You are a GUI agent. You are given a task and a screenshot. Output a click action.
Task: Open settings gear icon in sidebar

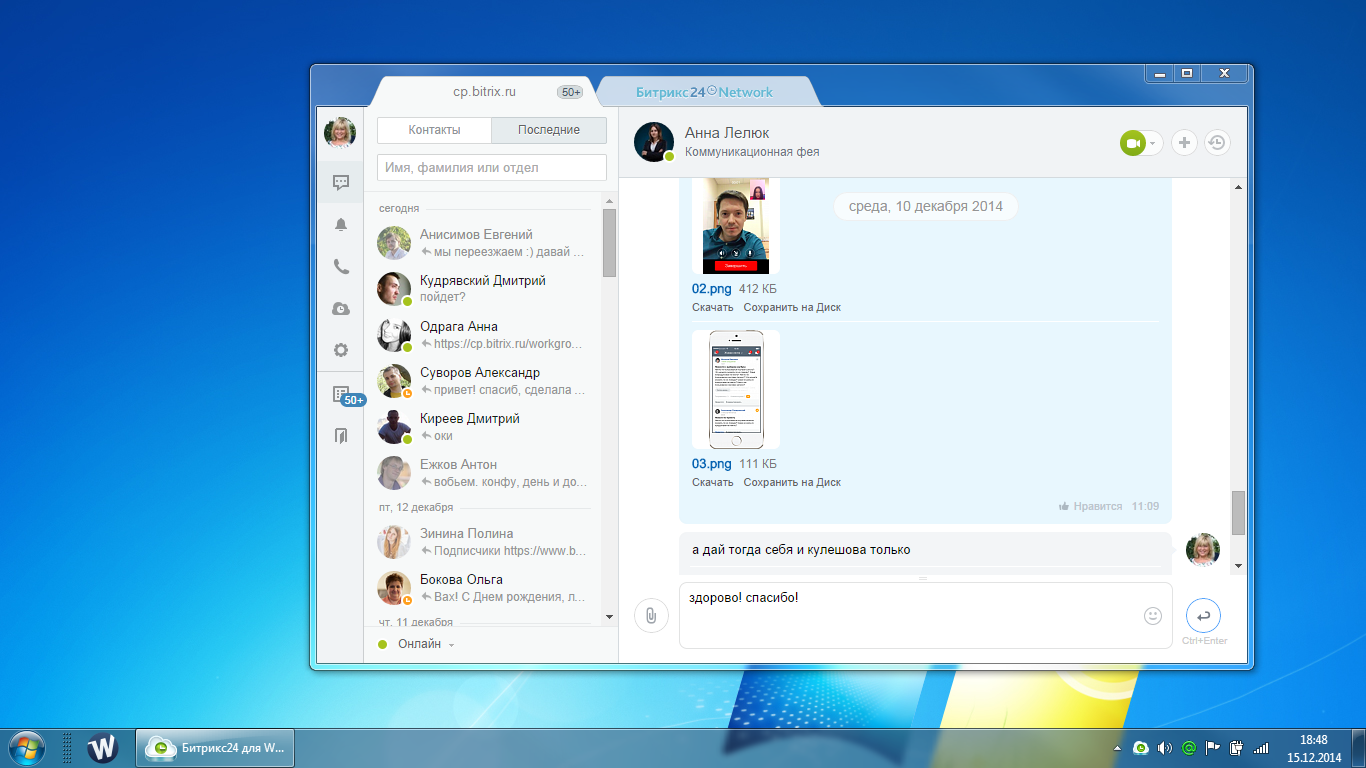tap(341, 350)
